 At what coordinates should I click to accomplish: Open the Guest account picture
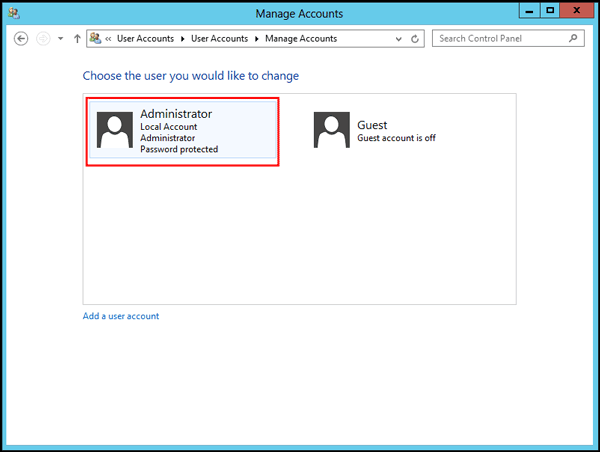pos(332,130)
